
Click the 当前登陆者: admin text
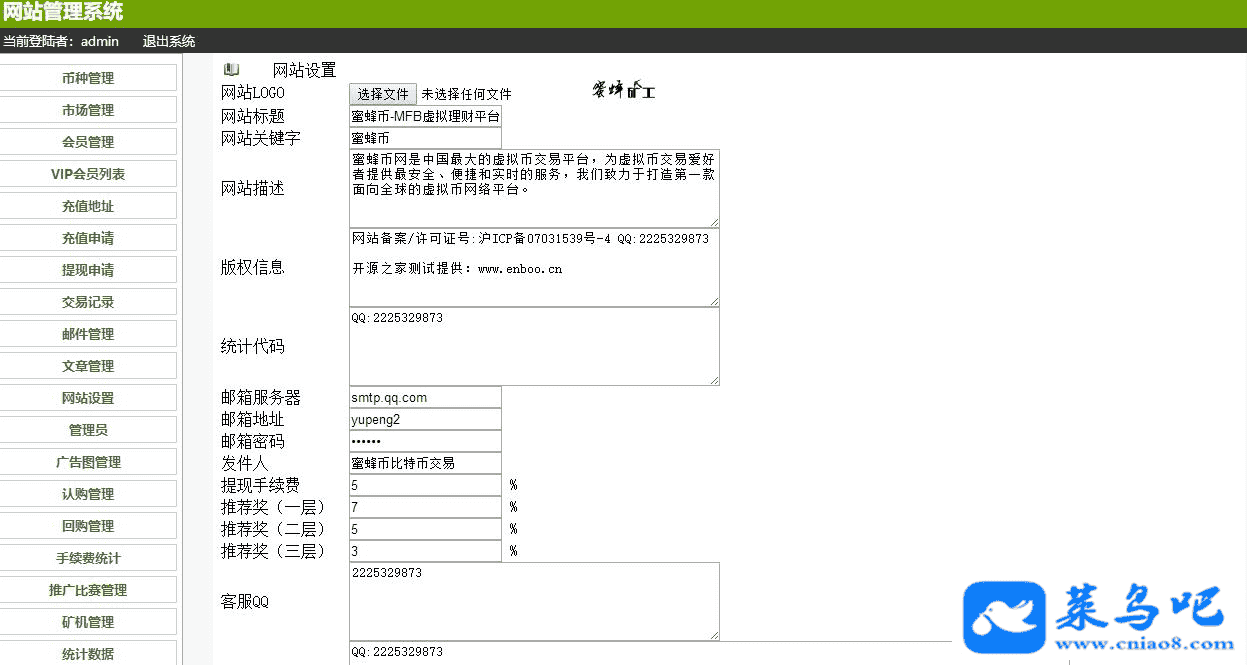click(61, 42)
